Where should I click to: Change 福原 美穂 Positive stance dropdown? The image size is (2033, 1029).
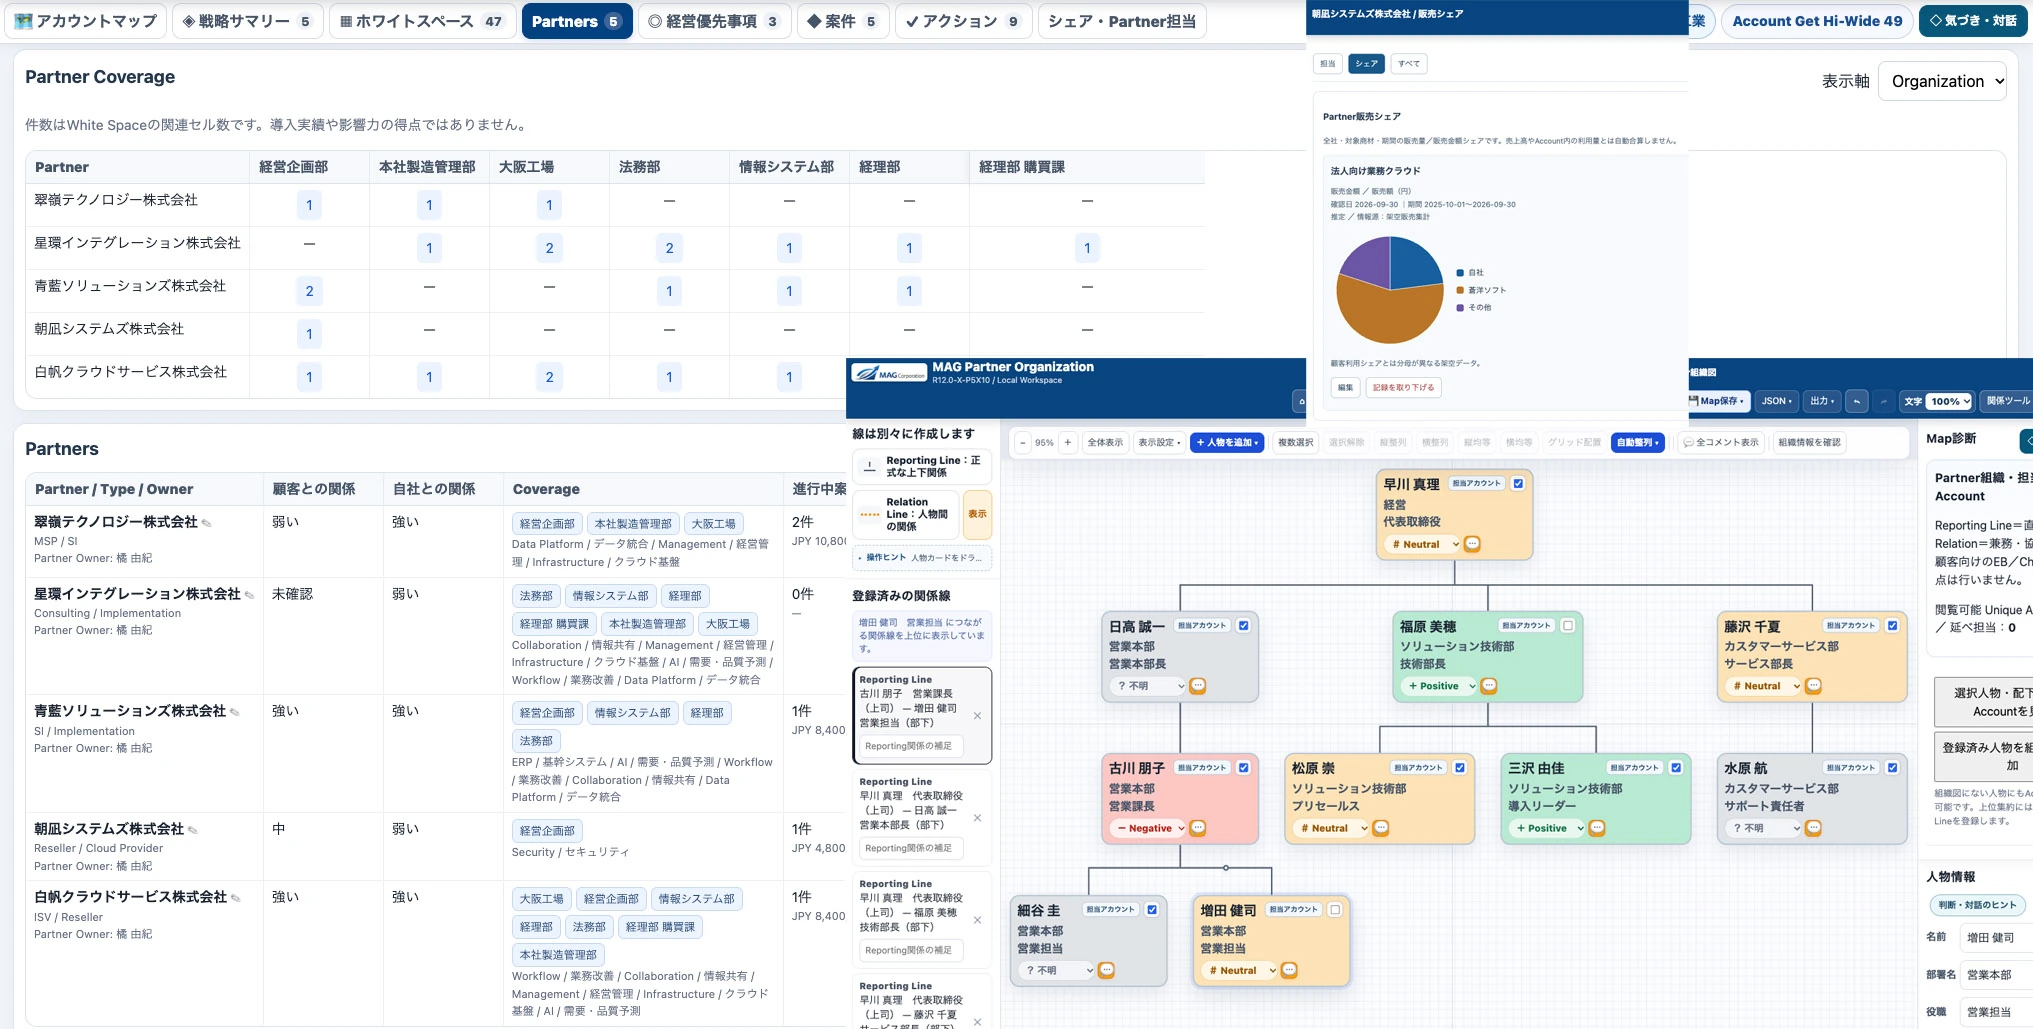tap(1440, 686)
